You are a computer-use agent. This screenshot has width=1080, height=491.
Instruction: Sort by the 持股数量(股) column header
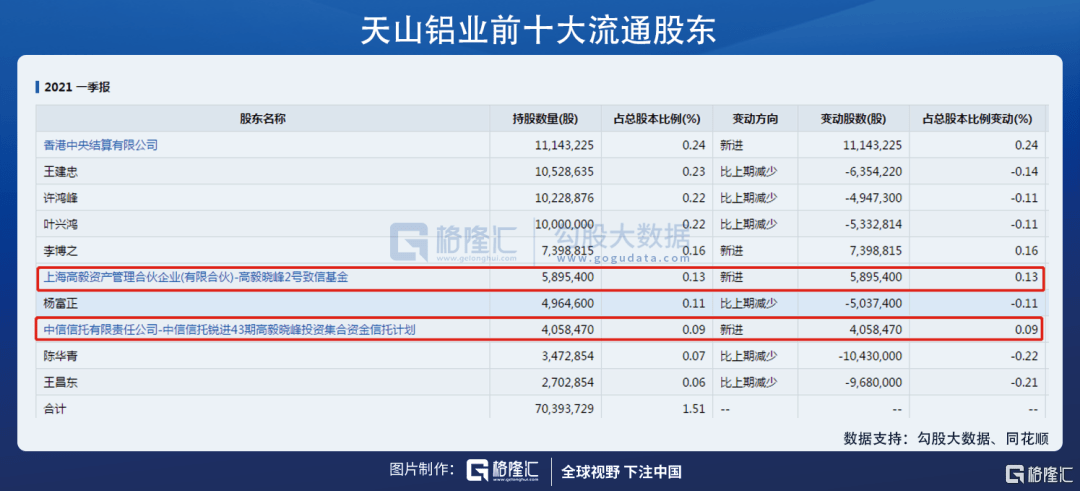coord(545,118)
